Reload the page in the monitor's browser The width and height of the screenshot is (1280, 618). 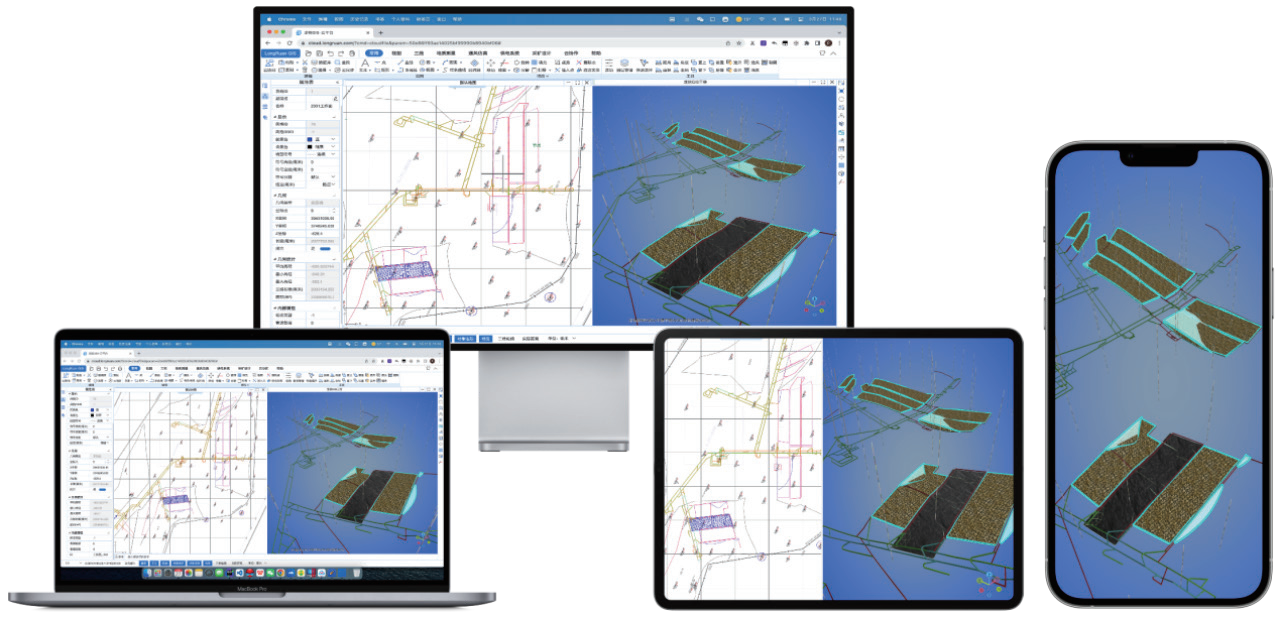click(x=289, y=43)
